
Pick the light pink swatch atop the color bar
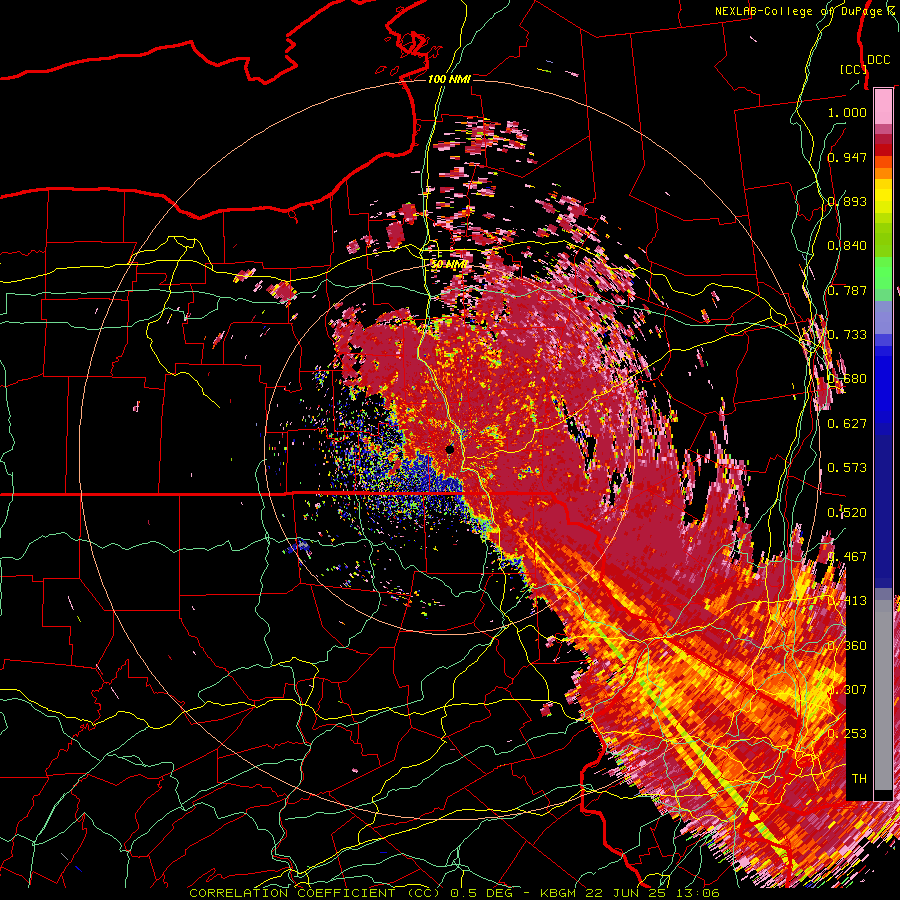(x=883, y=106)
